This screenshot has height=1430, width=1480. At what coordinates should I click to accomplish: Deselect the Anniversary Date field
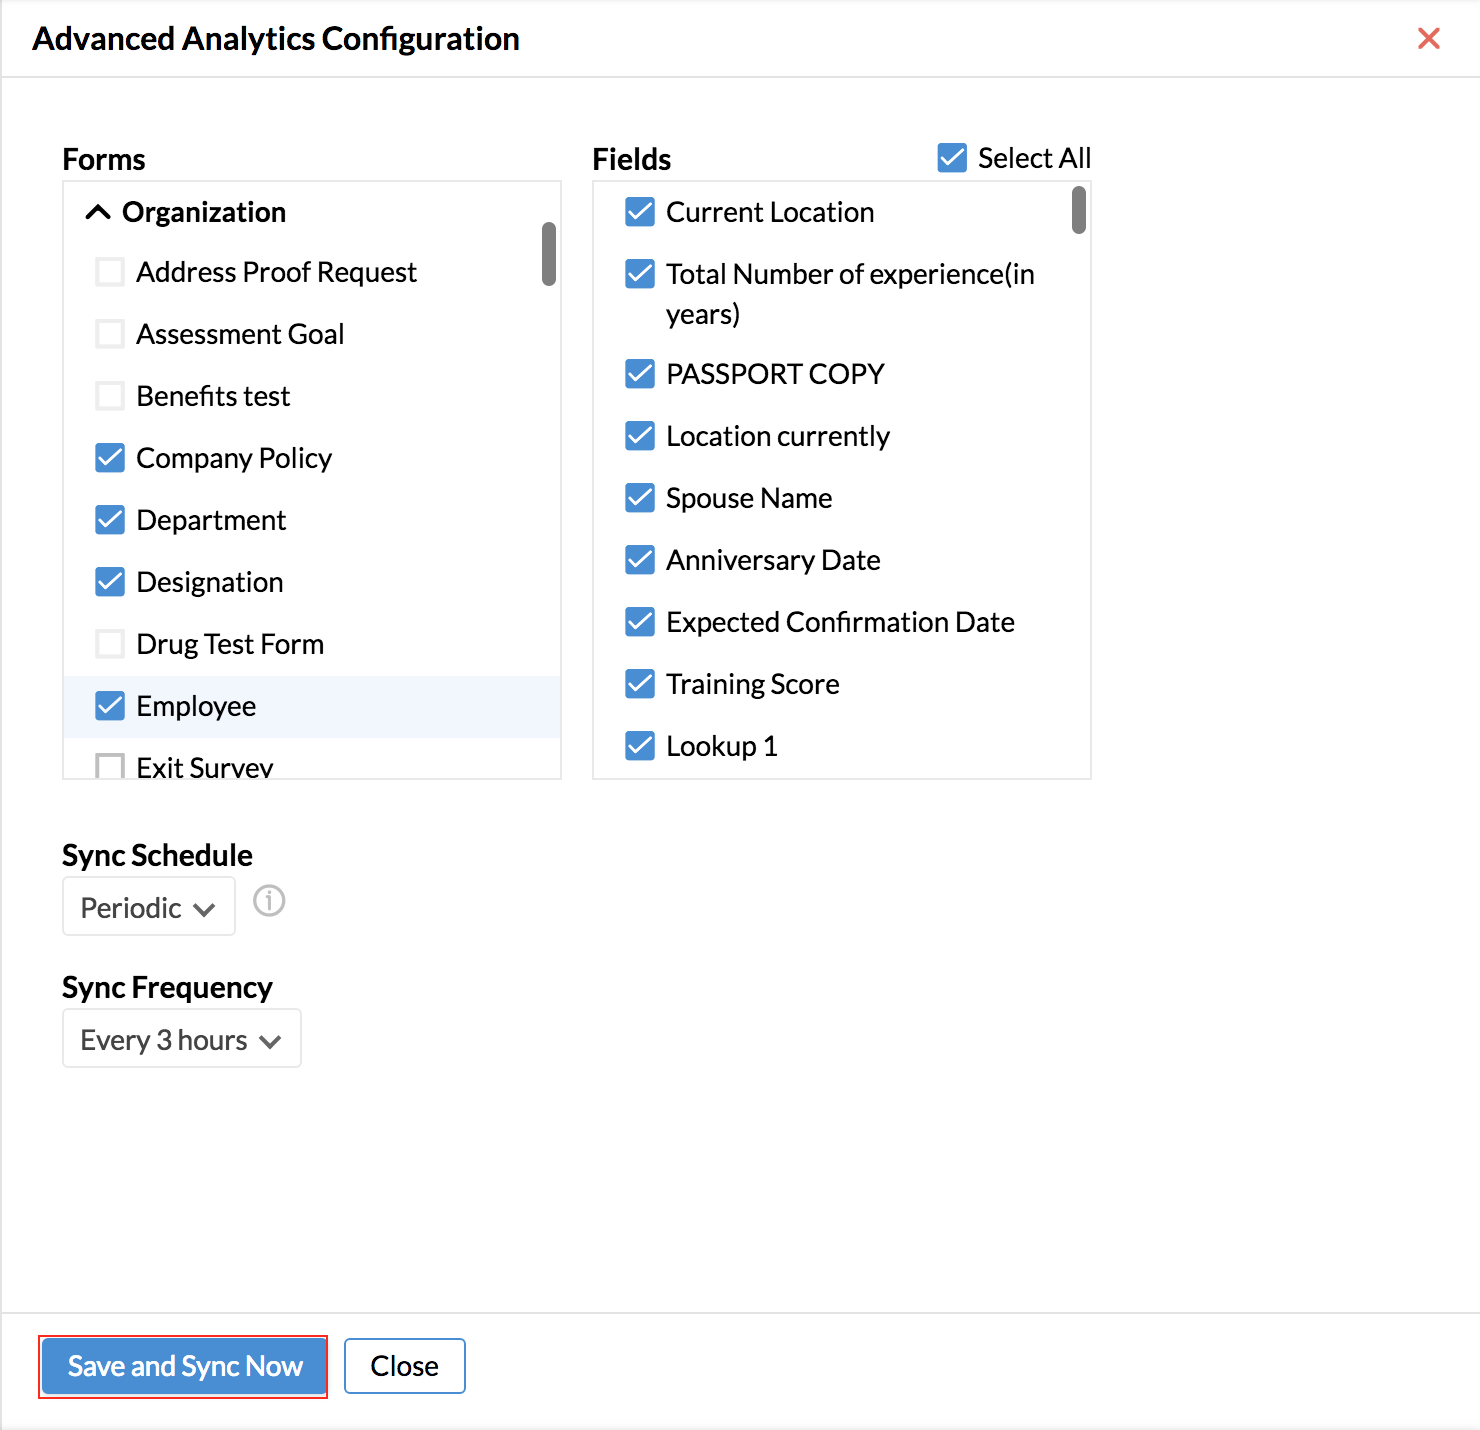tap(640, 560)
